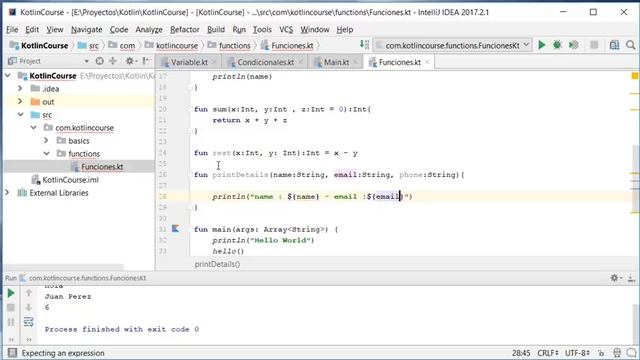
Task: Open run configuration dropdown FuncionesKt
Action: click(453, 45)
